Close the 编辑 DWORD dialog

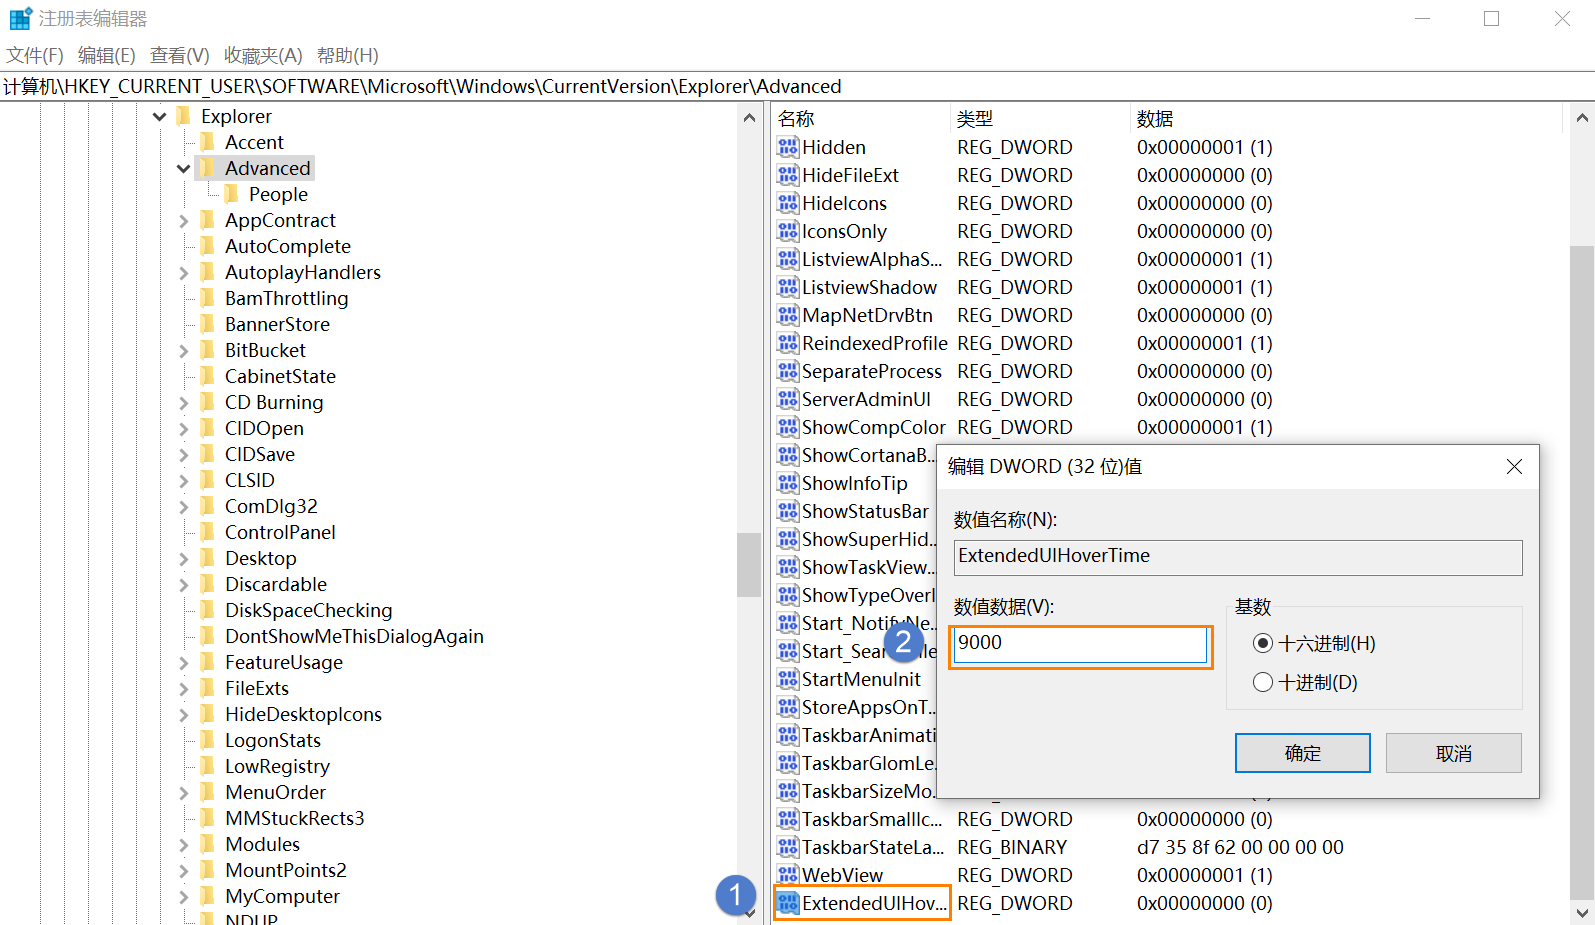(x=1514, y=467)
